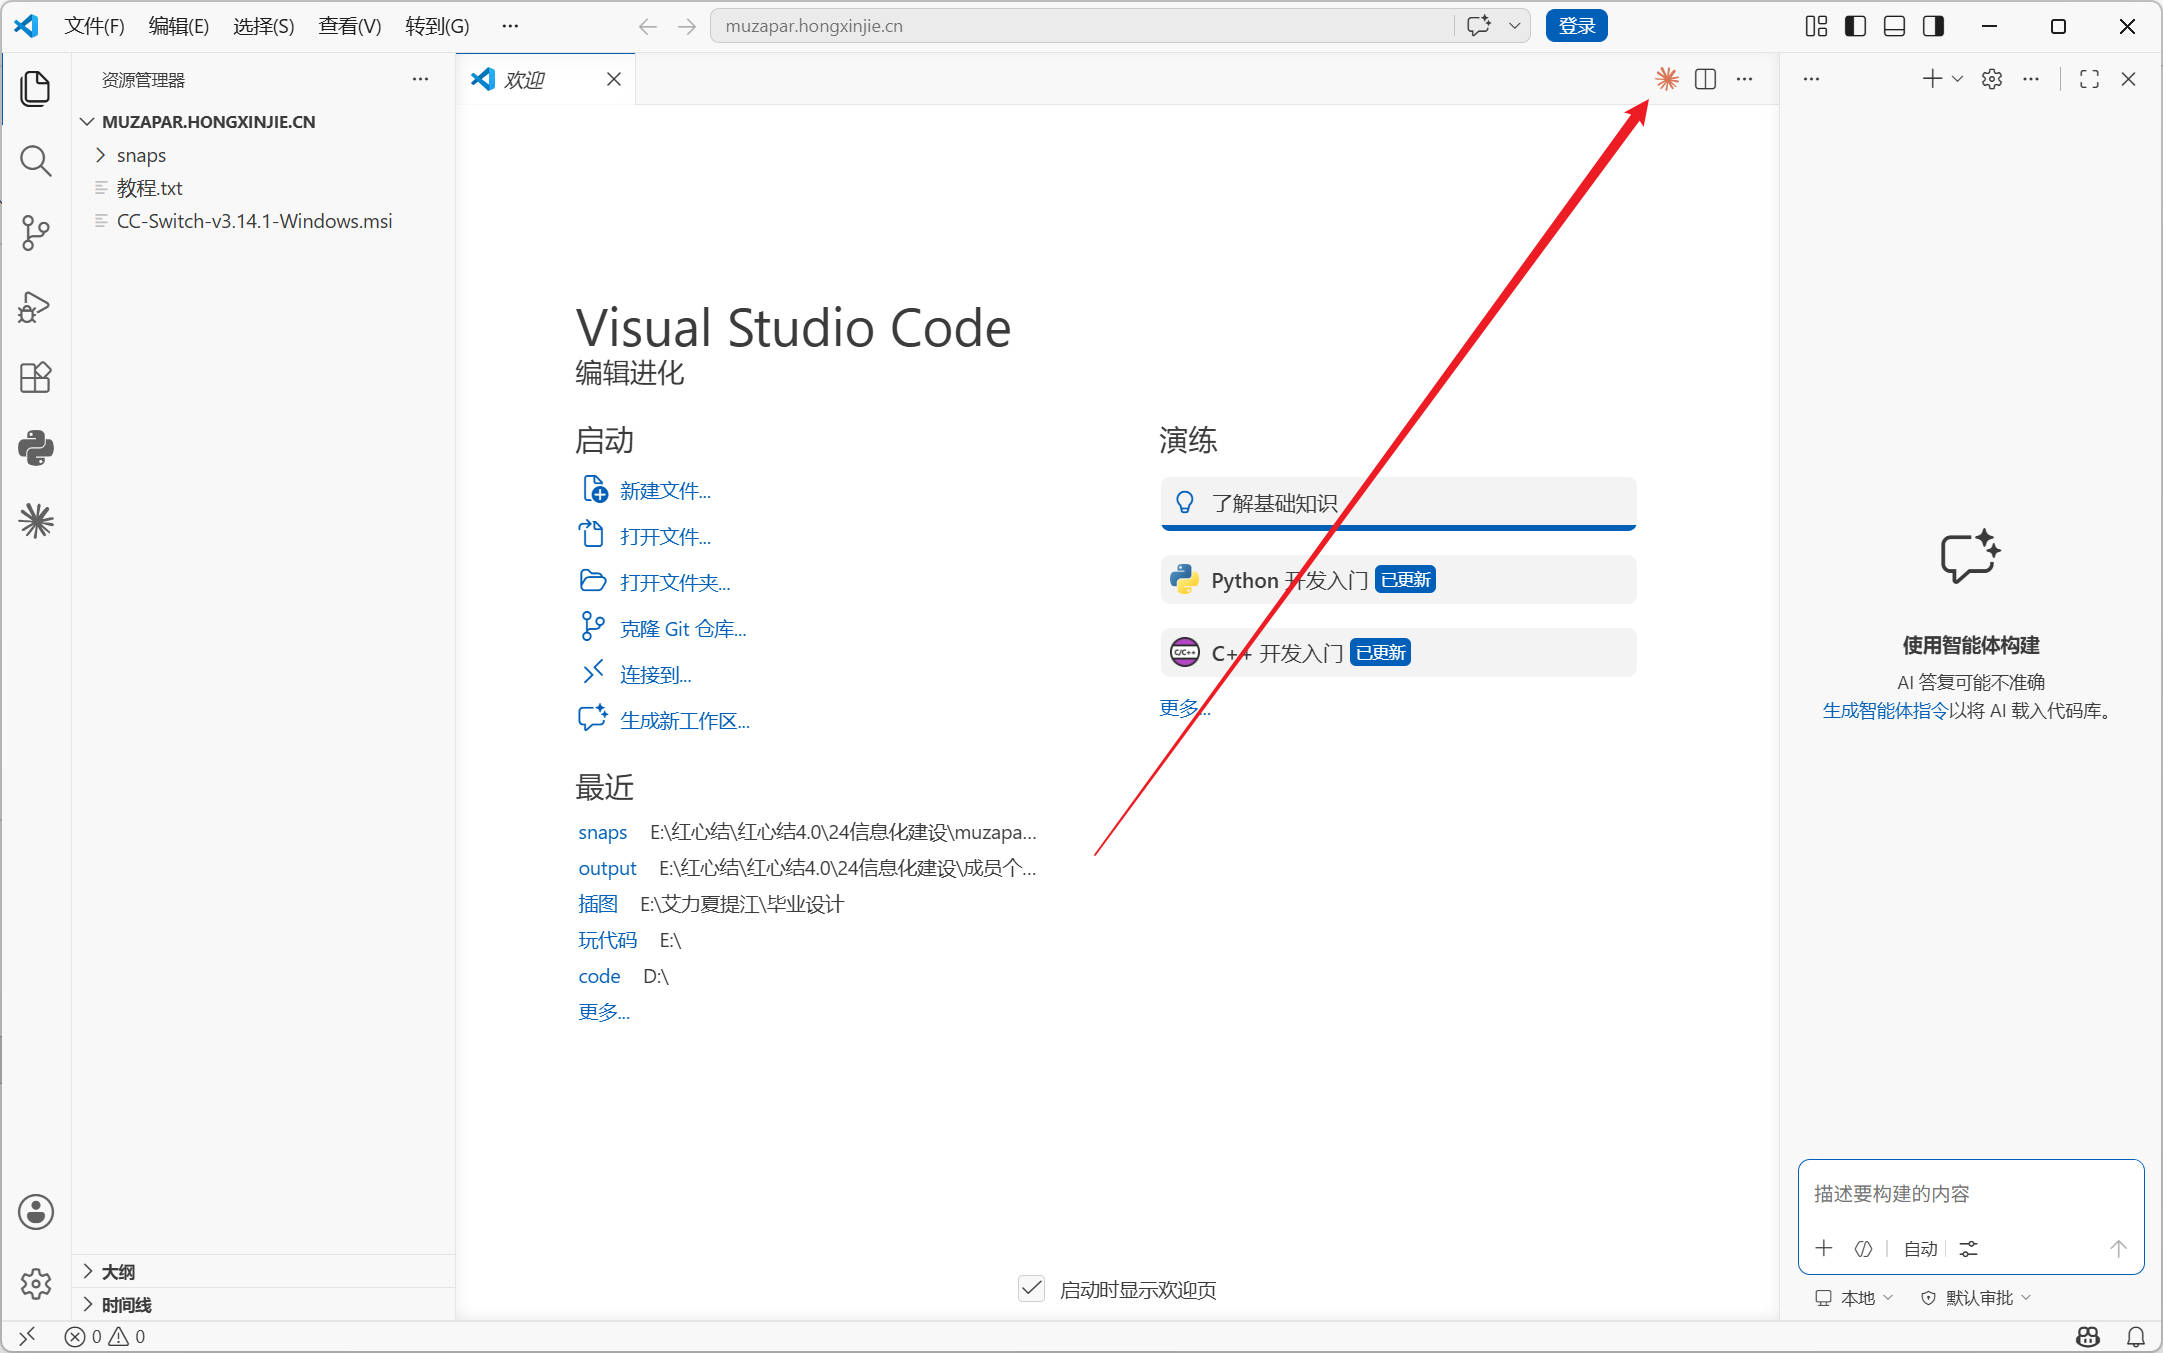2163x1353 pixels.
Task: Open the 自动 model picker
Action: click(x=1920, y=1248)
